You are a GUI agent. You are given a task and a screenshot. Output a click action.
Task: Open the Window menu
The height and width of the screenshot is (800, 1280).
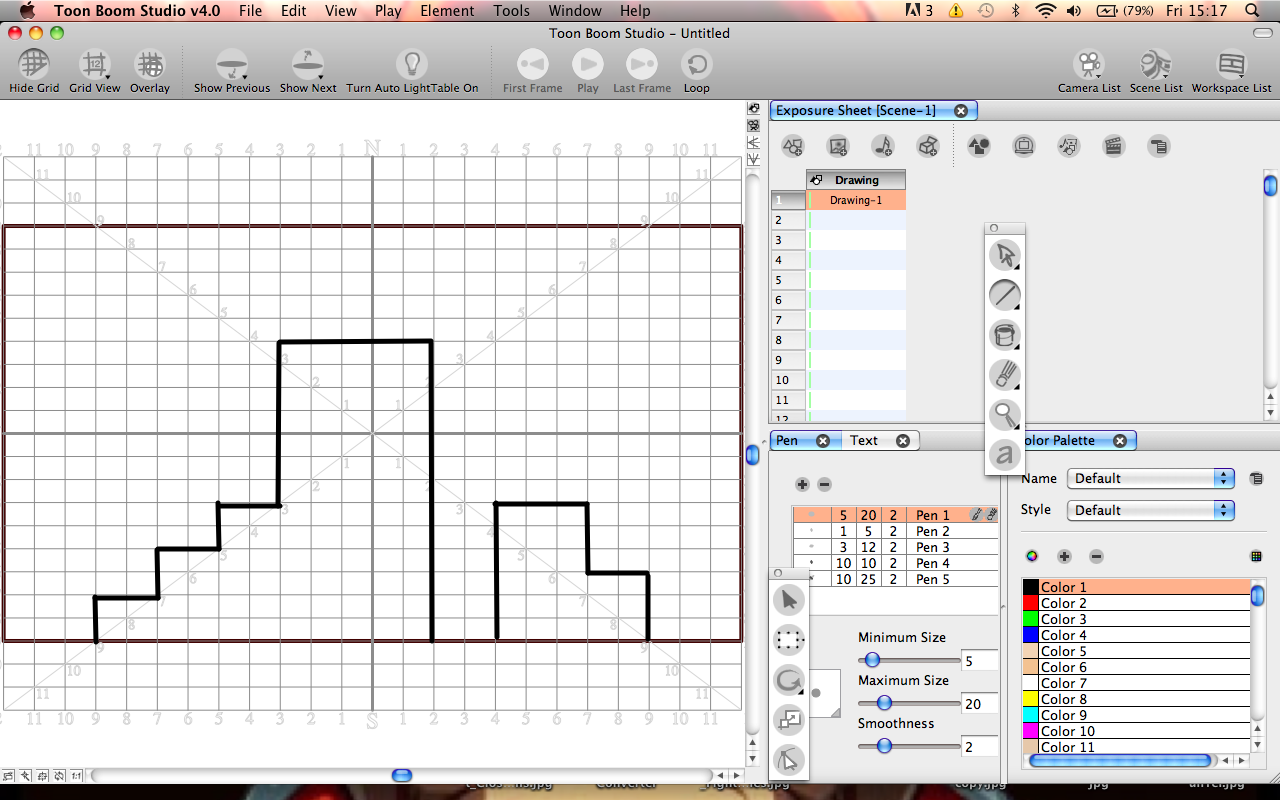(575, 11)
